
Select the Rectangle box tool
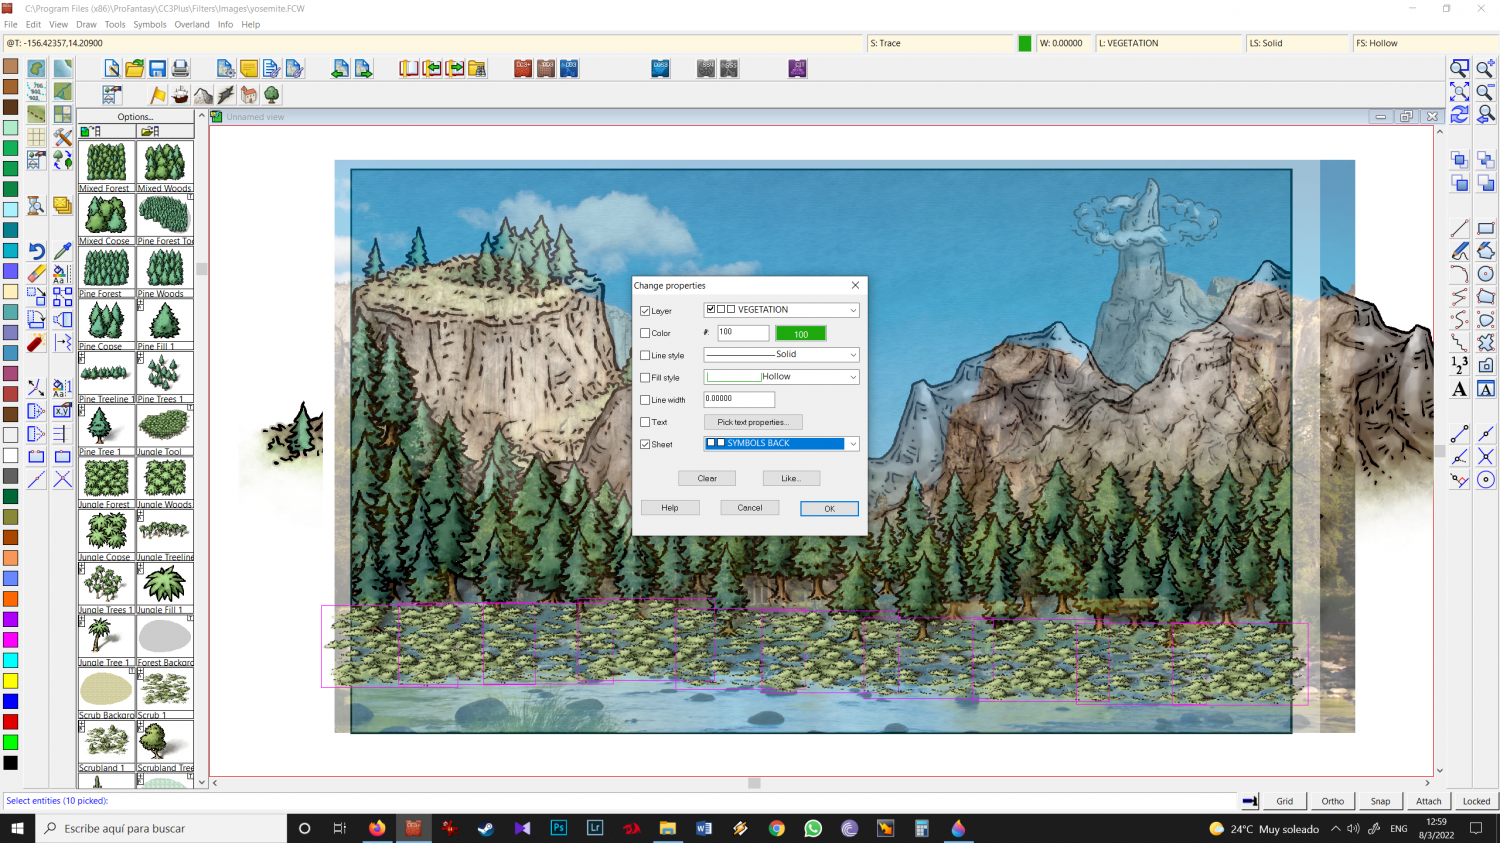[x=1486, y=228]
